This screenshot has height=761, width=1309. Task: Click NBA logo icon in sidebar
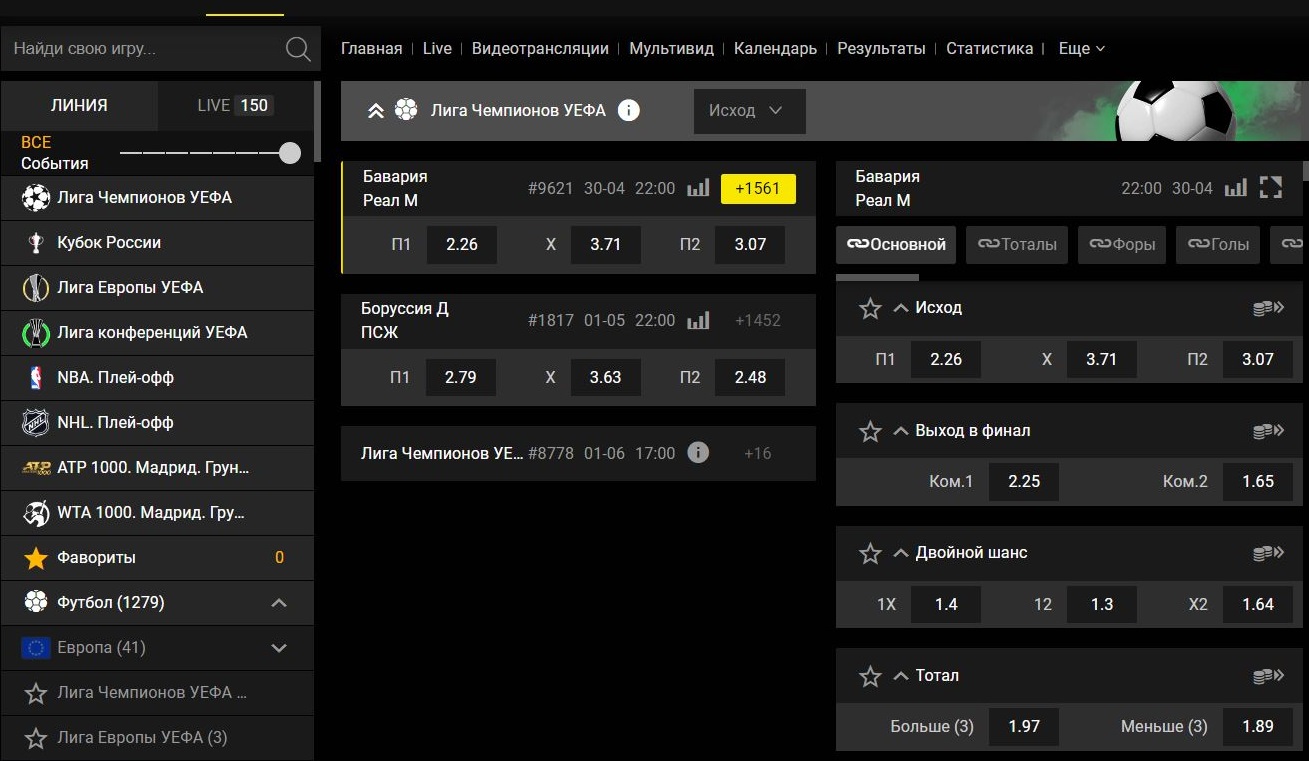(x=36, y=378)
